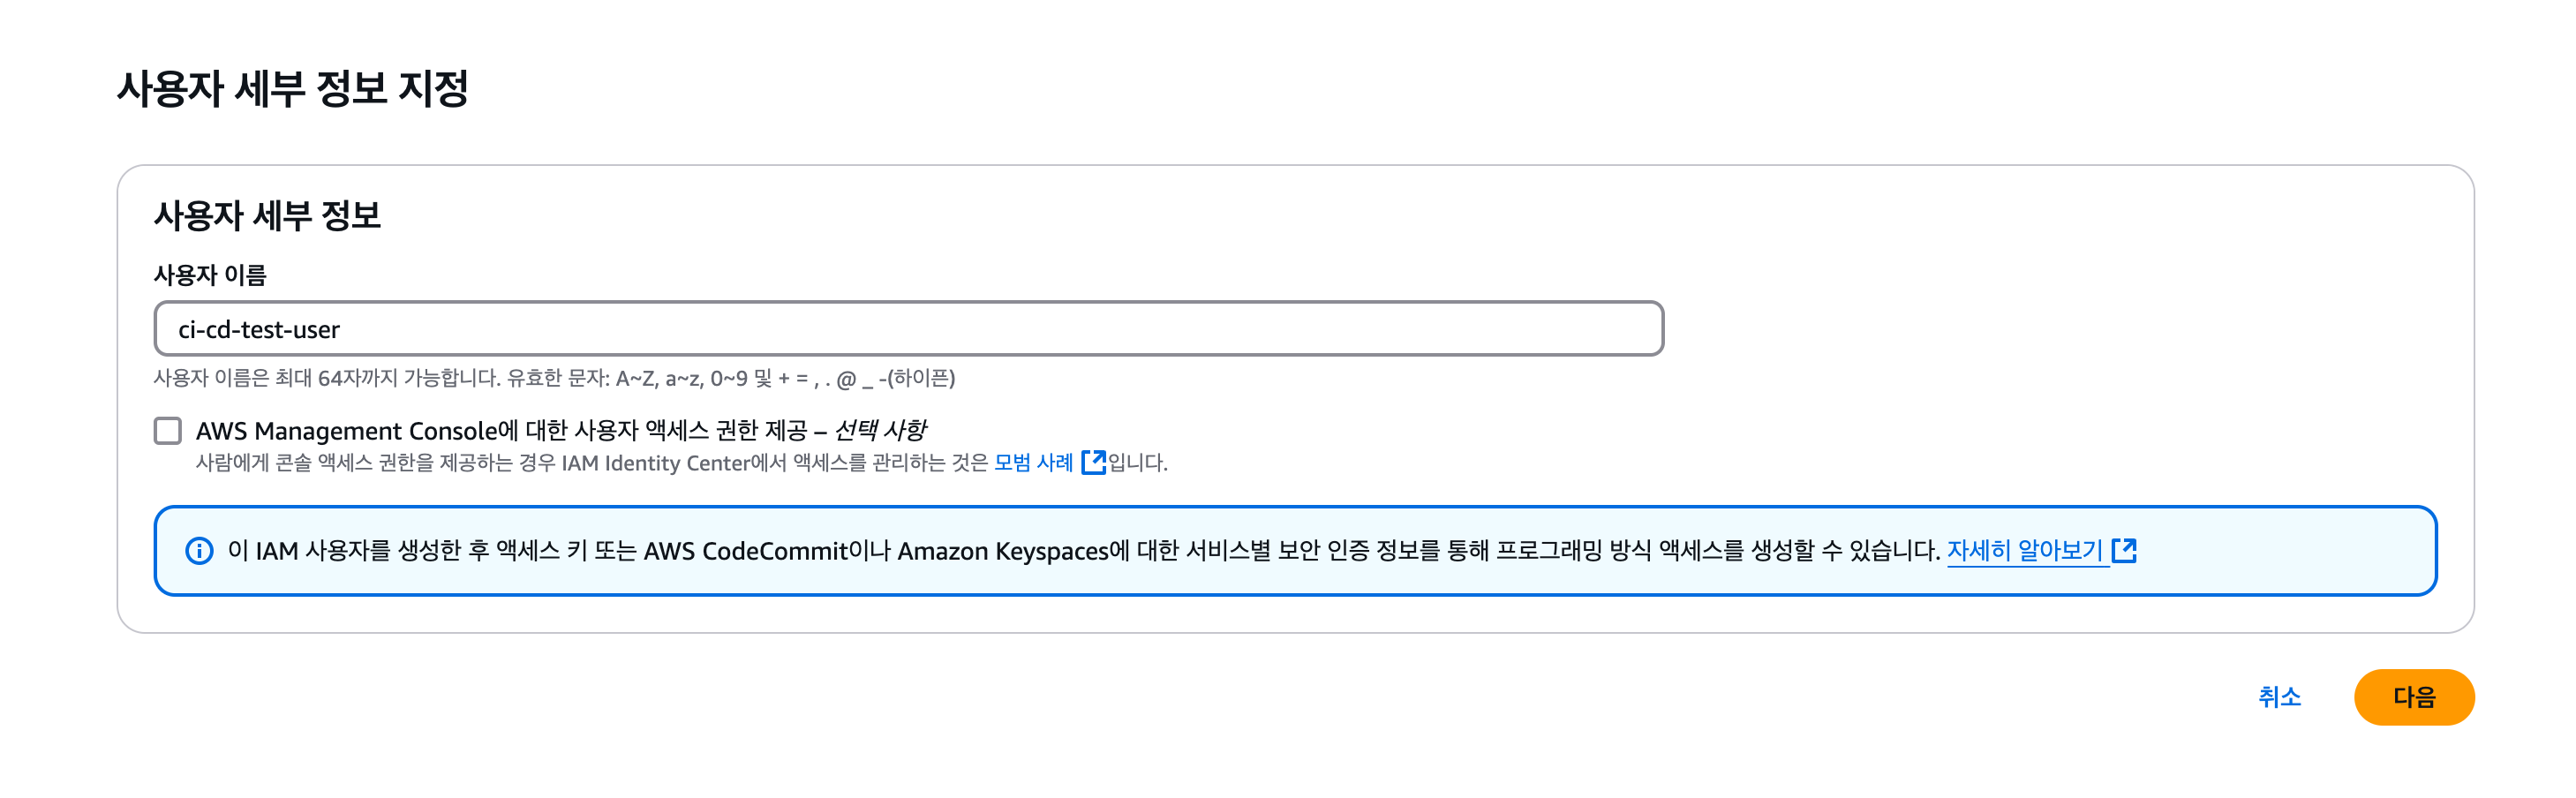This screenshot has width=2576, height=798.
Task: Click the 64자 username rules helper text
Action: click(554, 378)
